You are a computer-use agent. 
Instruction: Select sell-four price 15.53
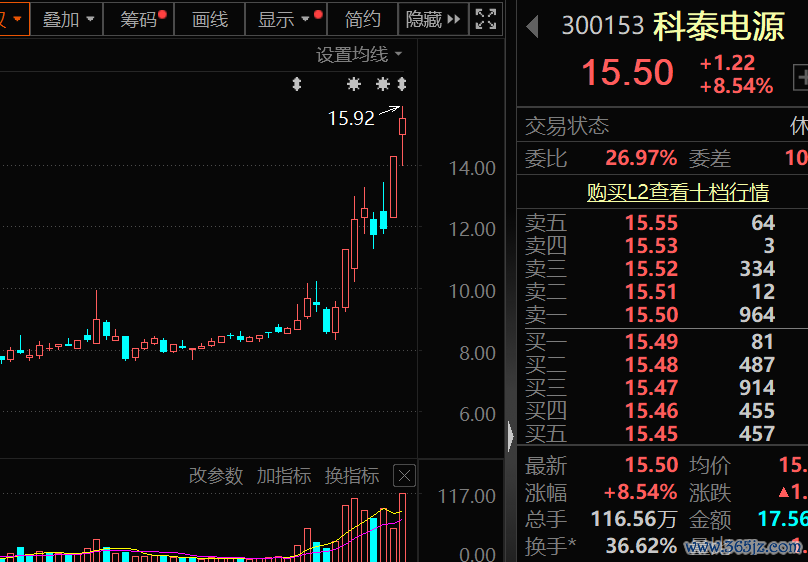point(651,246)
